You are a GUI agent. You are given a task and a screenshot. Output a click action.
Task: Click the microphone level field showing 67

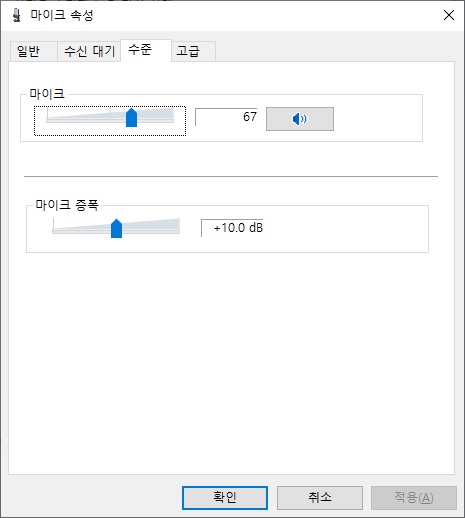click(x=226, y=117)
